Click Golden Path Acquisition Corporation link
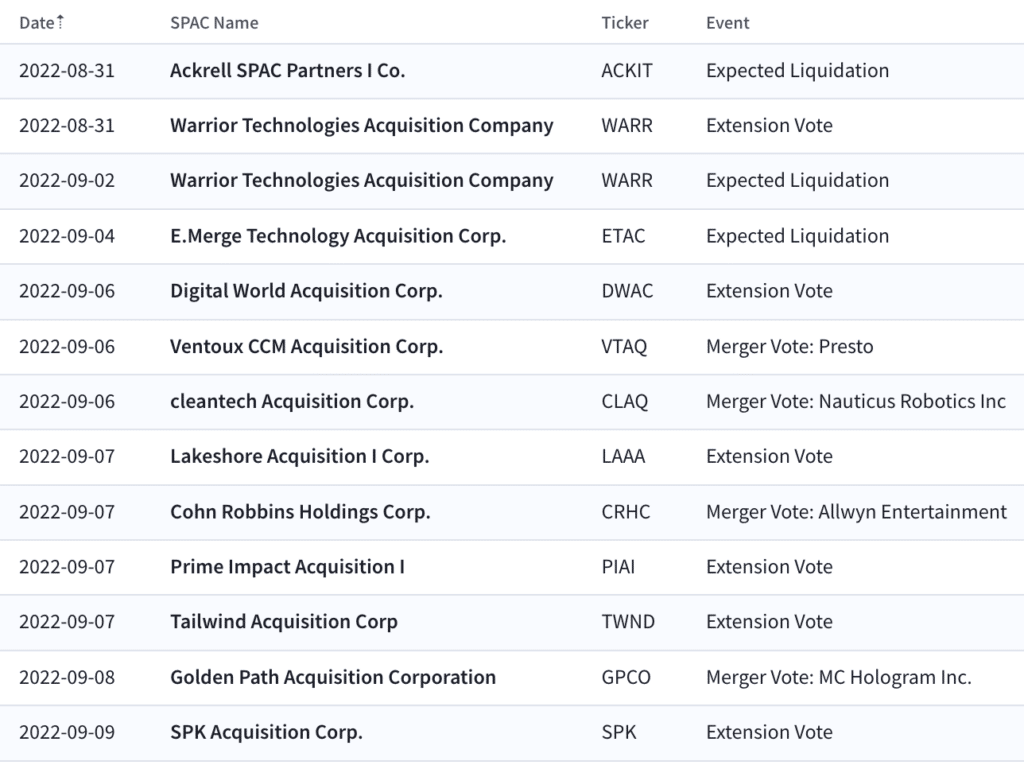This screenshot has height=765, width=1024. click(333, 677)
